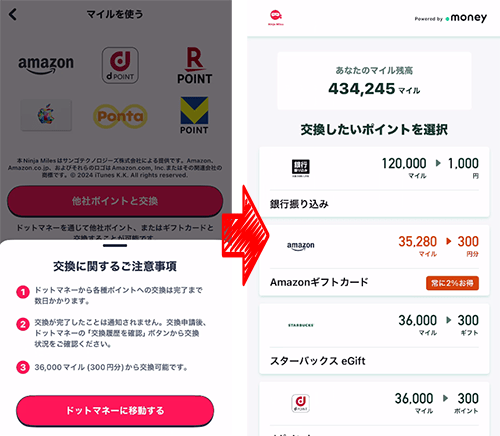
Task: Tap the bank icon in first card
Action: (301, 168)
